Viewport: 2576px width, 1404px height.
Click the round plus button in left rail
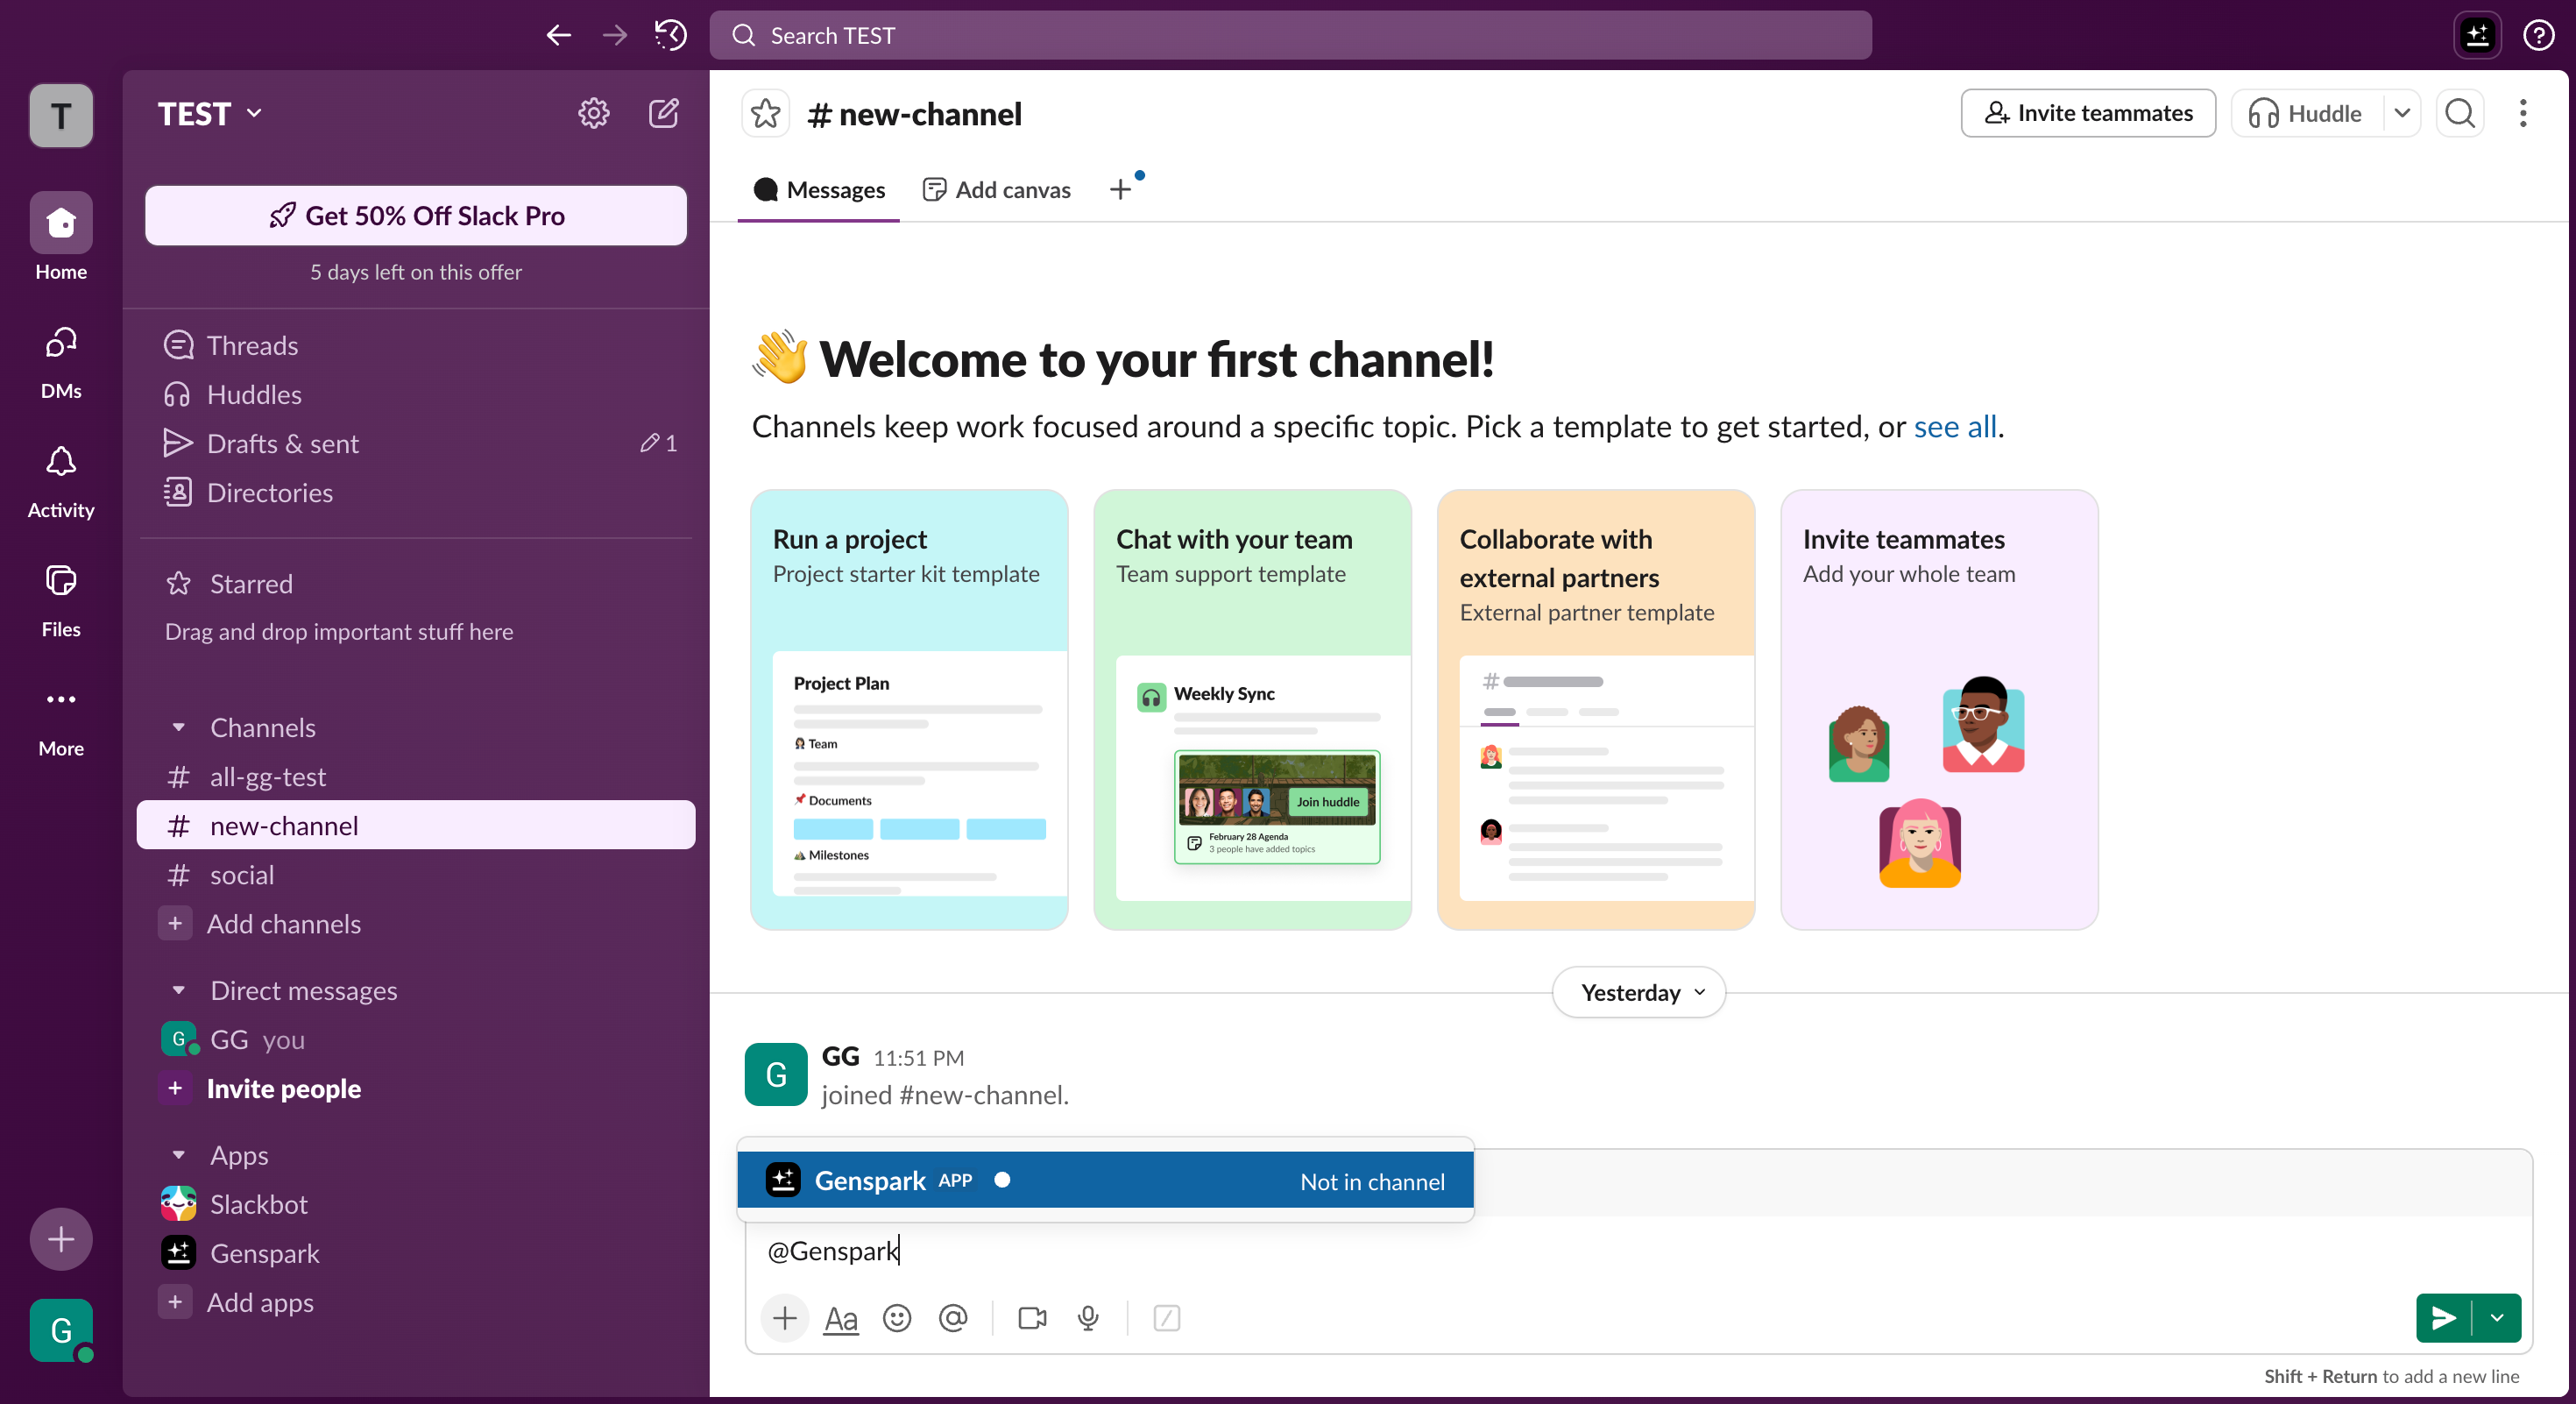coord(61,1239)
